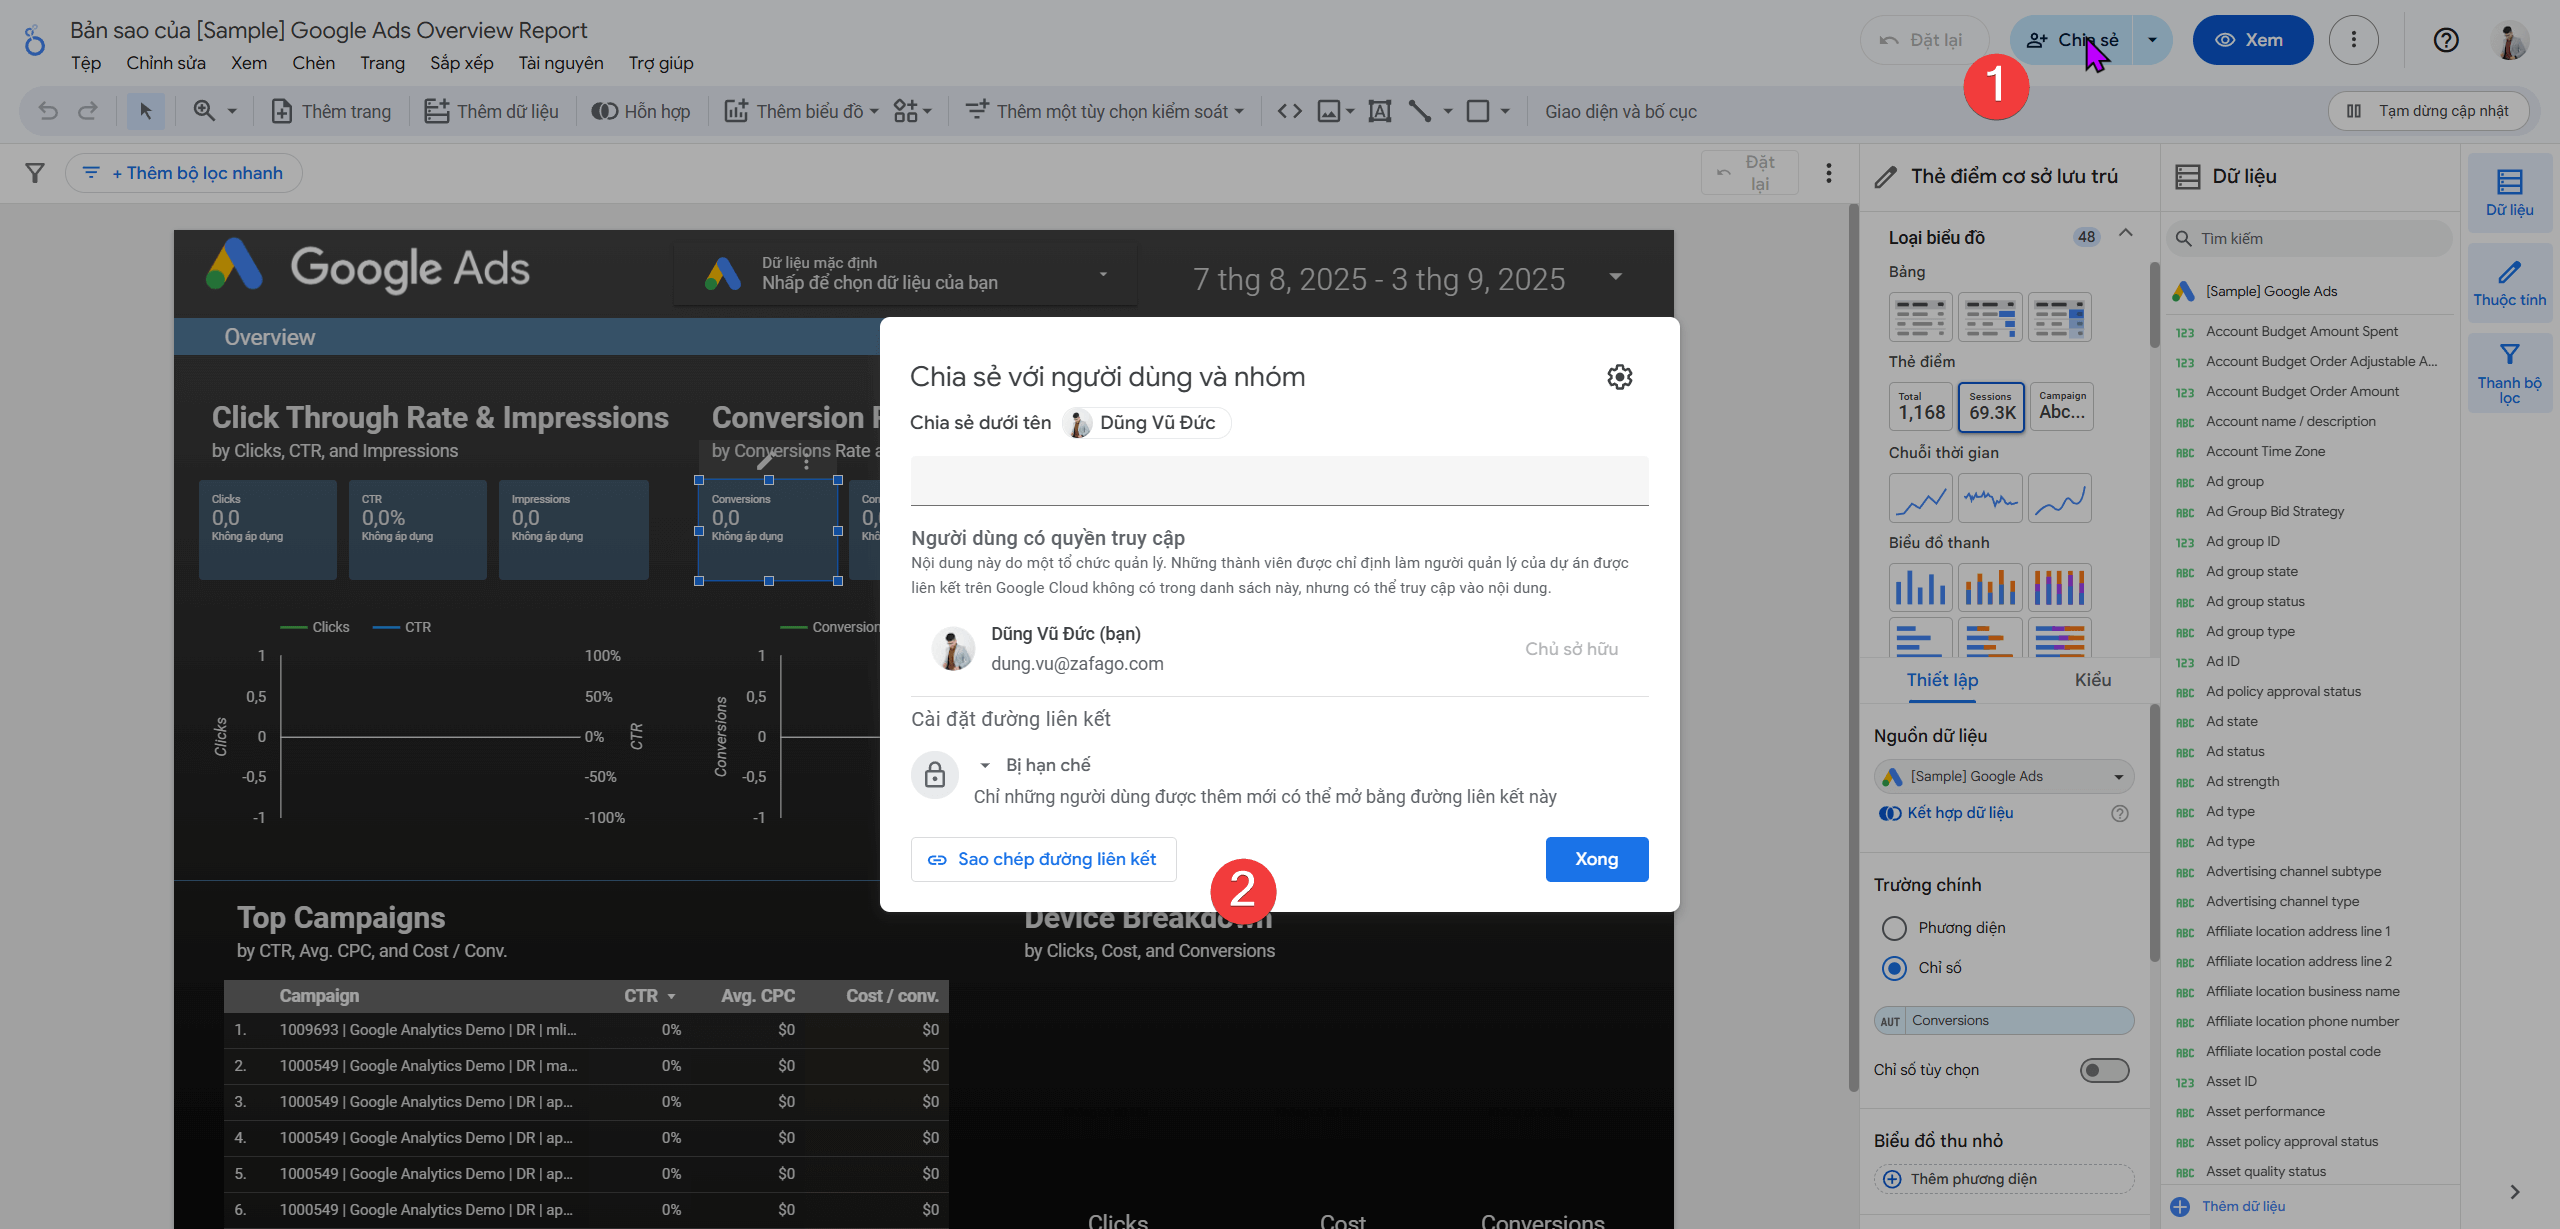Open the Thuộc tính side panel
Screen dimensions: 2560x1229
coord(2509,284)
